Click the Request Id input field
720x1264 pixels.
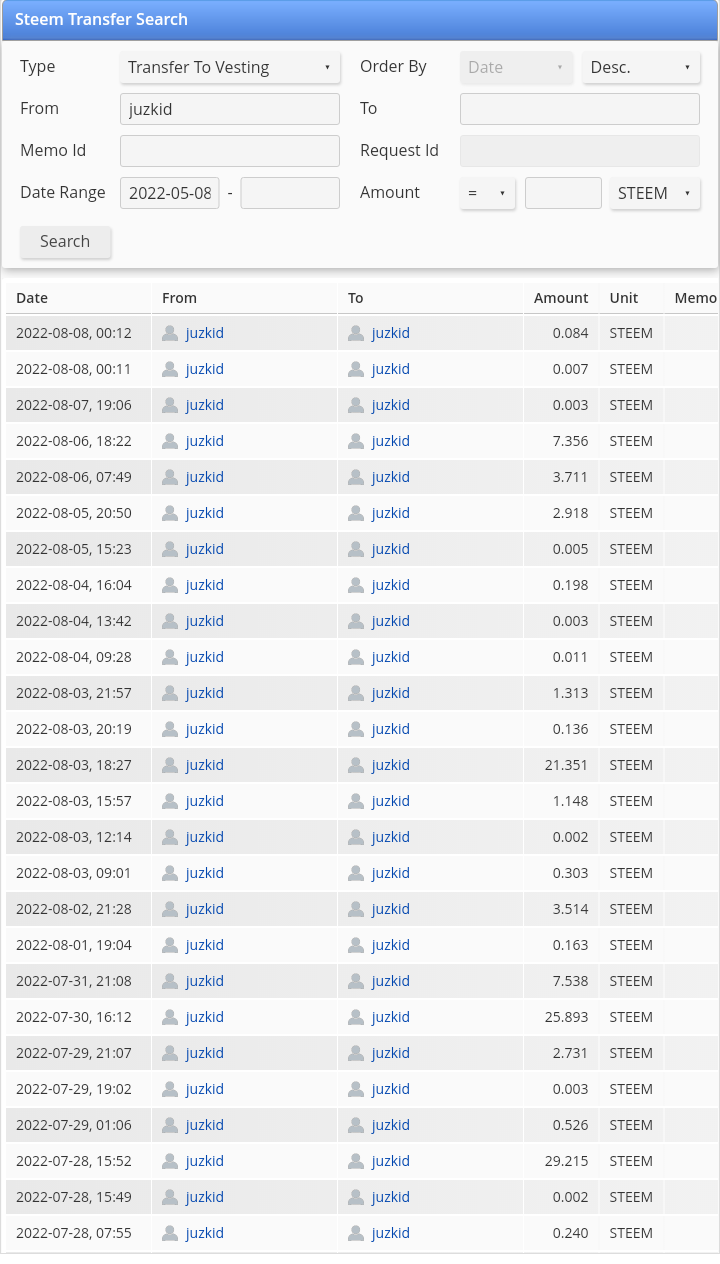point(580,151)
